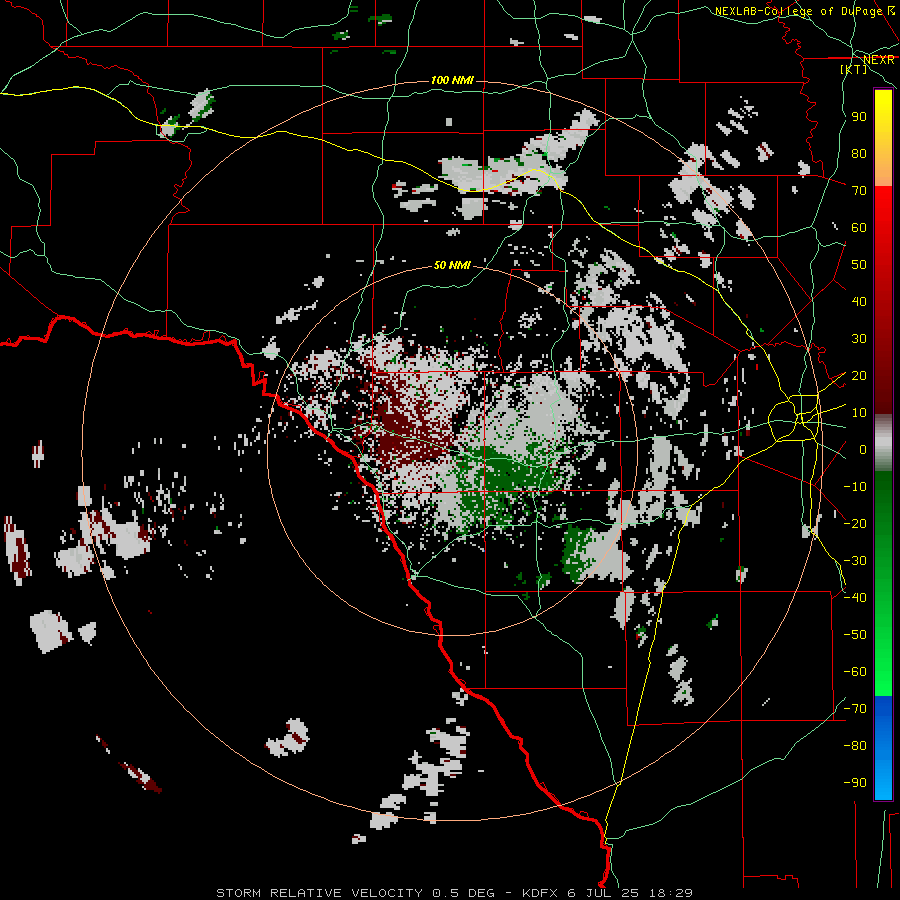The height and width of the screenshot is (900, 900).
Task: Click the "-40" value on the velocity scale
Action: [x=855, y=598]
